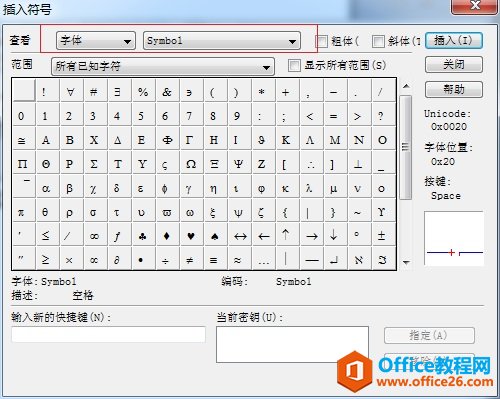Select the bullet dot symbol

pos(143,259)
